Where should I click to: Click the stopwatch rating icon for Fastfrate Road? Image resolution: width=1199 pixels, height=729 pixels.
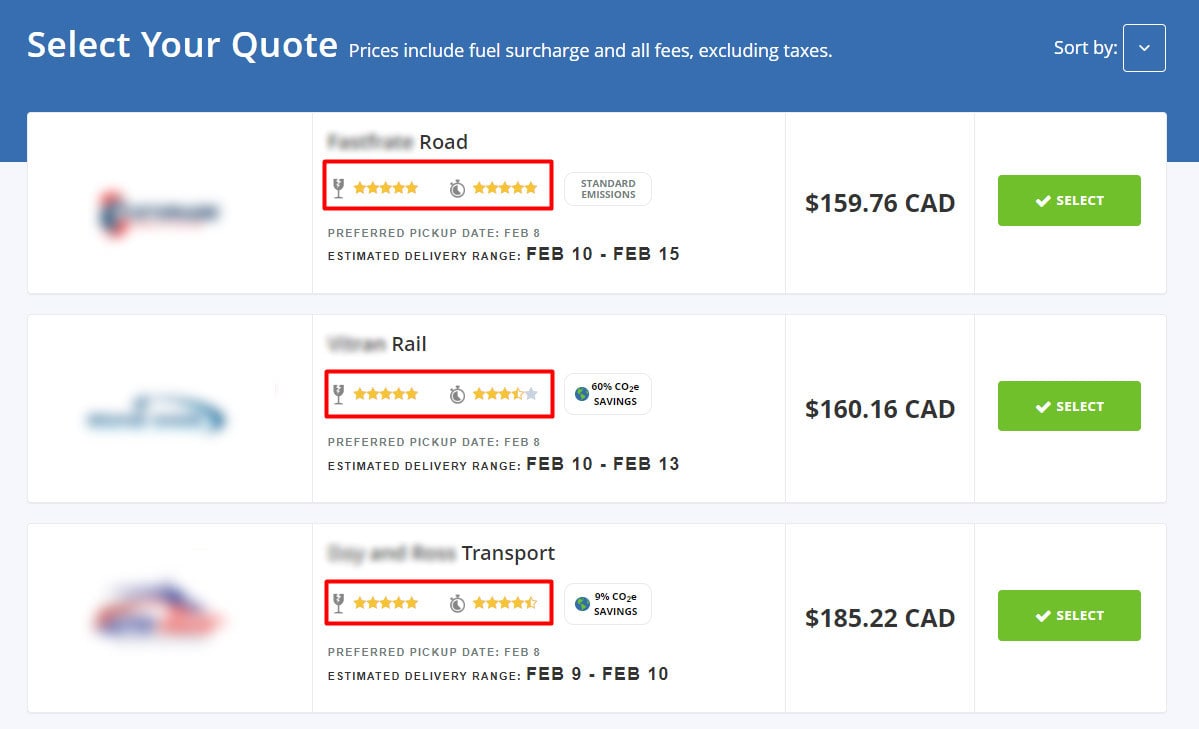pos(458,187)
